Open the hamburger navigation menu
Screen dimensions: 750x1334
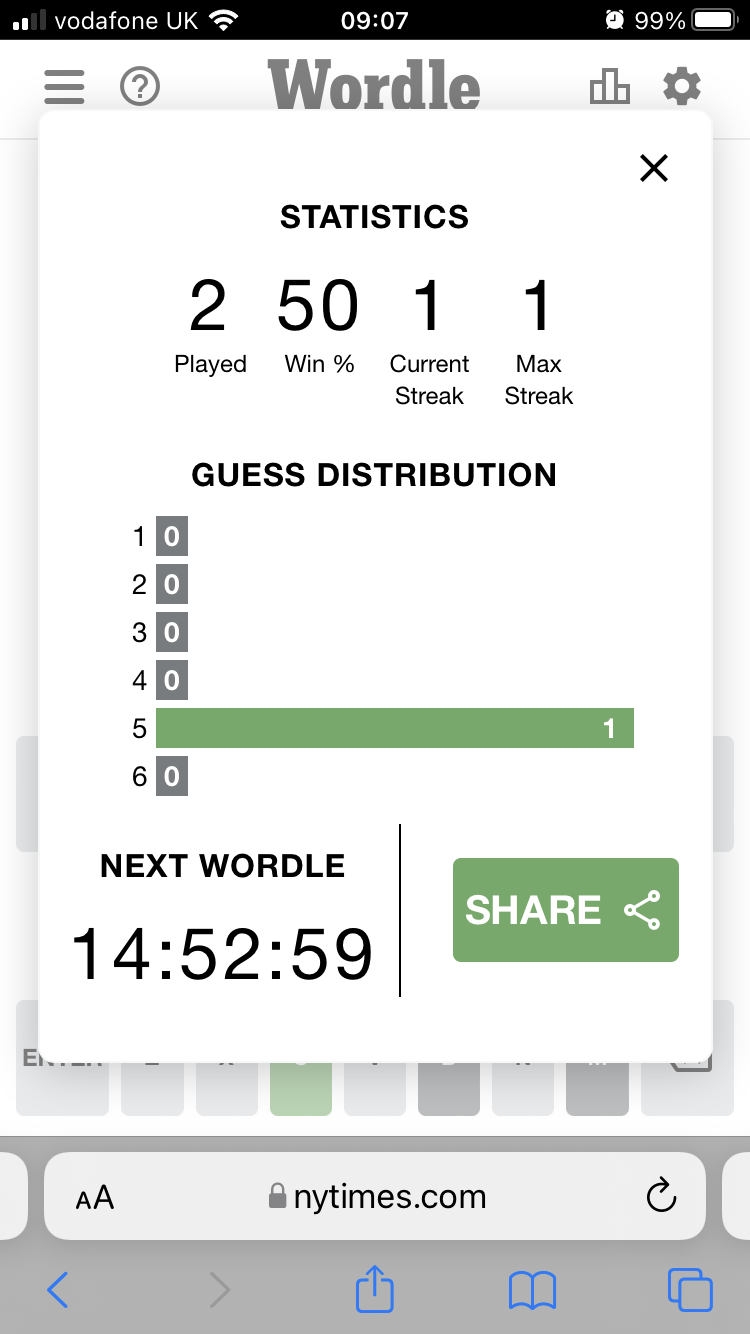point(64,88)
